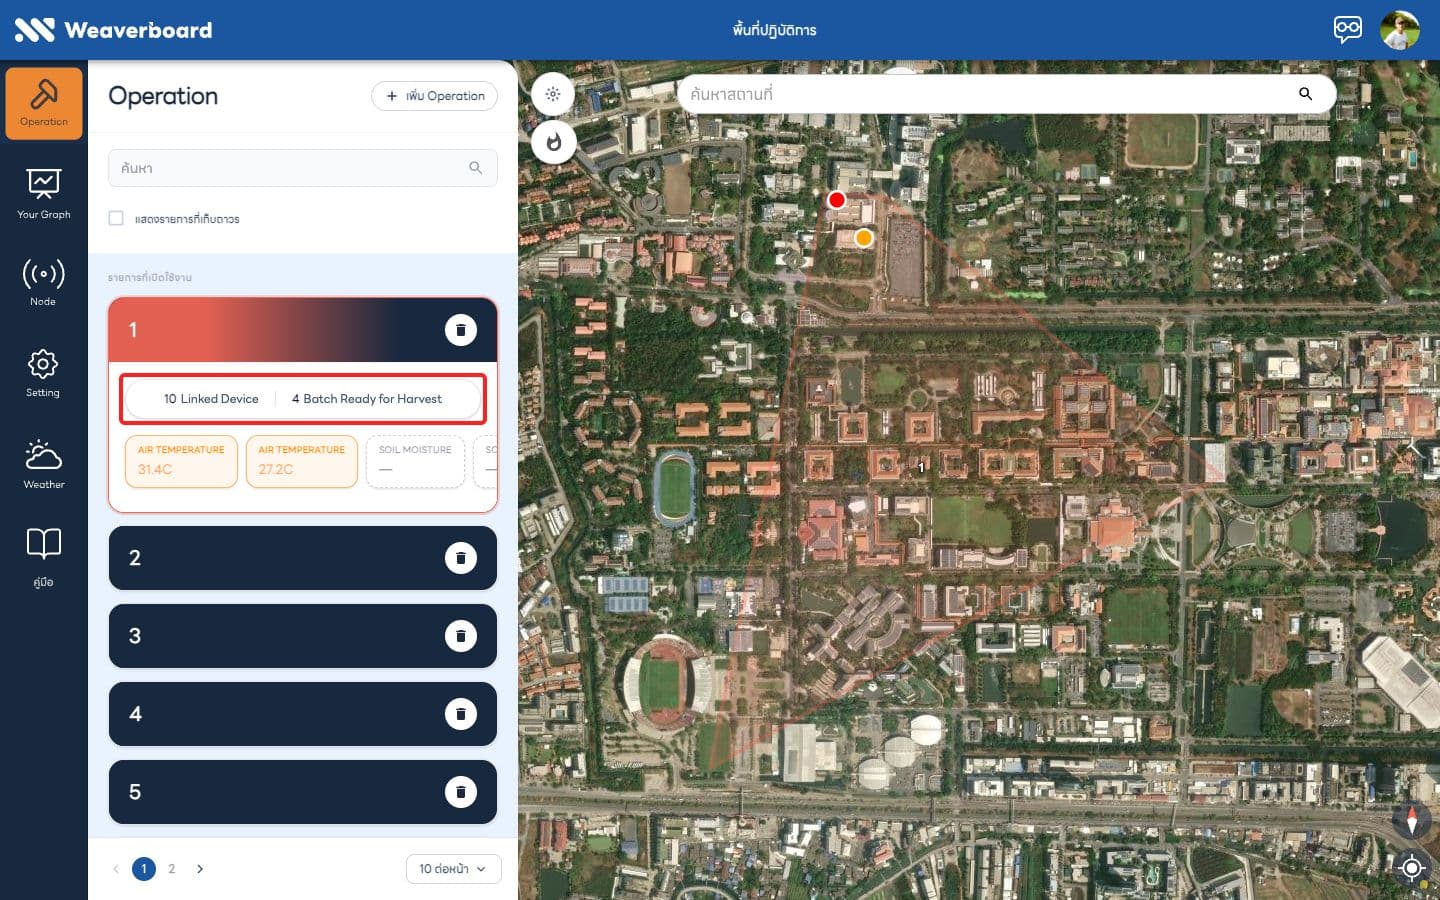Go to page 2 of operations
The image size is (1440, 900).
172,869
